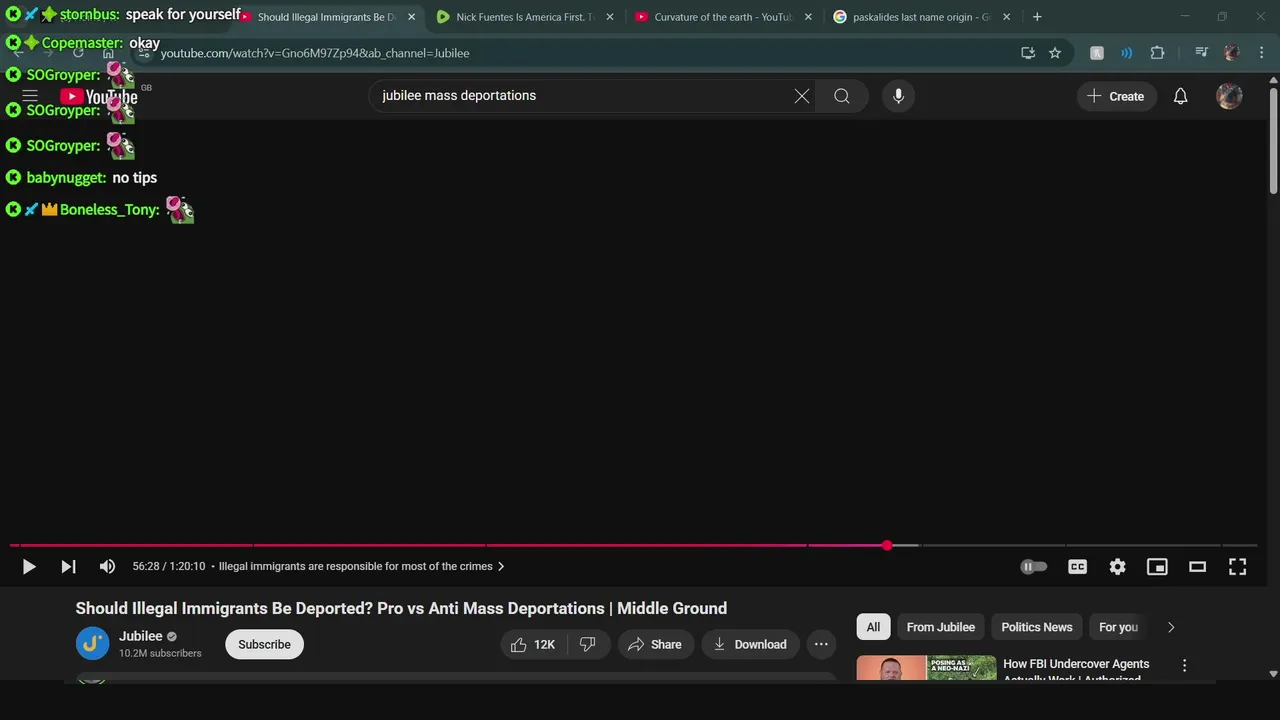Image resolution: width=1280 pixels, height=720 pixels.
Task: Skip to the next video
Action: (68, 567)
